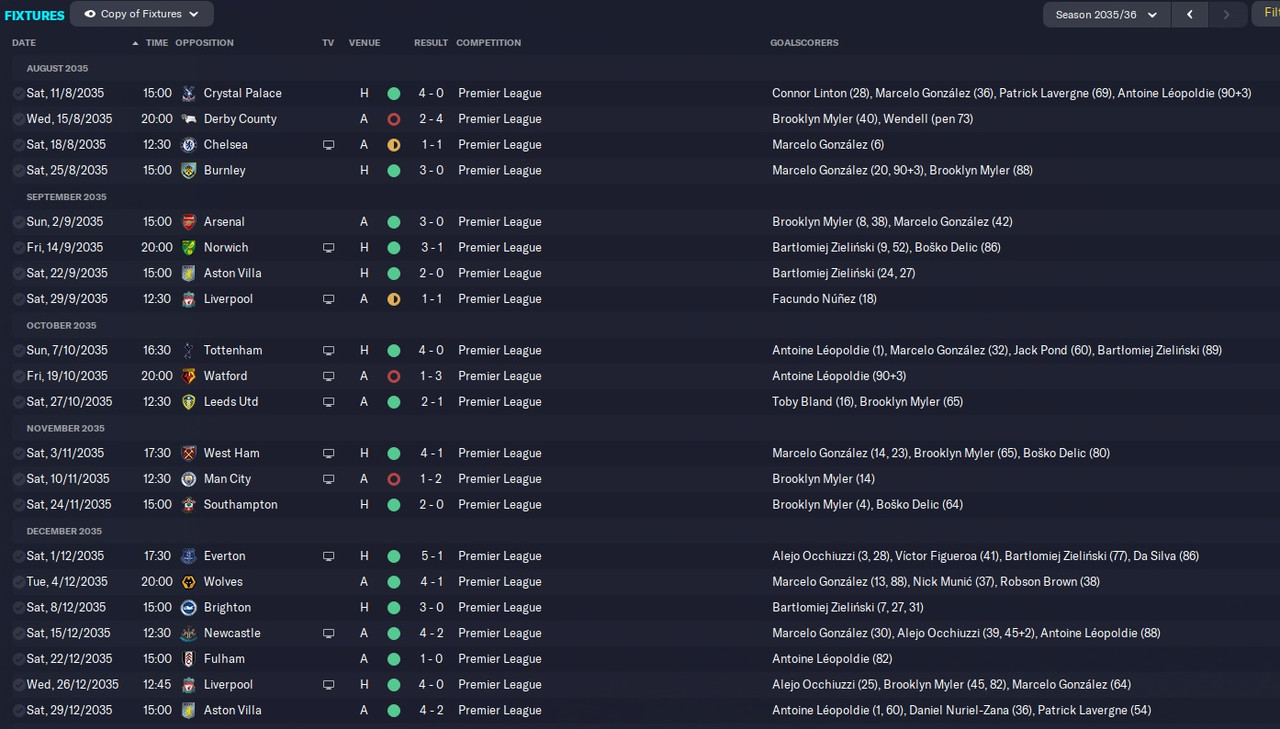
Task: Click TV icon for Man City match
Action: (x=328, y=479)
